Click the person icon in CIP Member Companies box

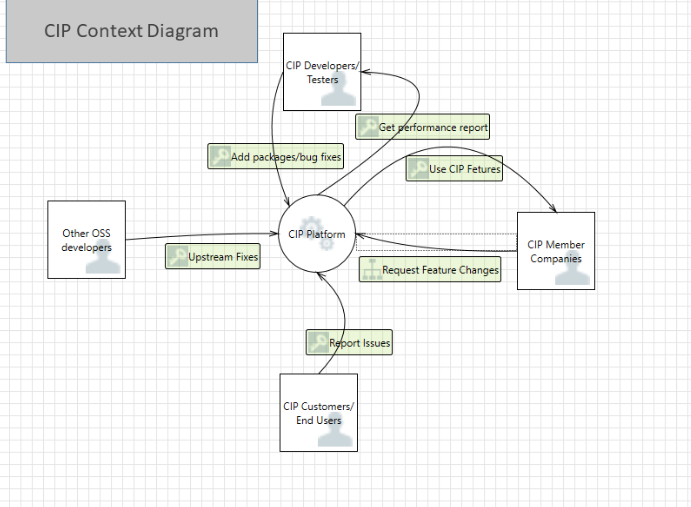(x=572, y=268)
